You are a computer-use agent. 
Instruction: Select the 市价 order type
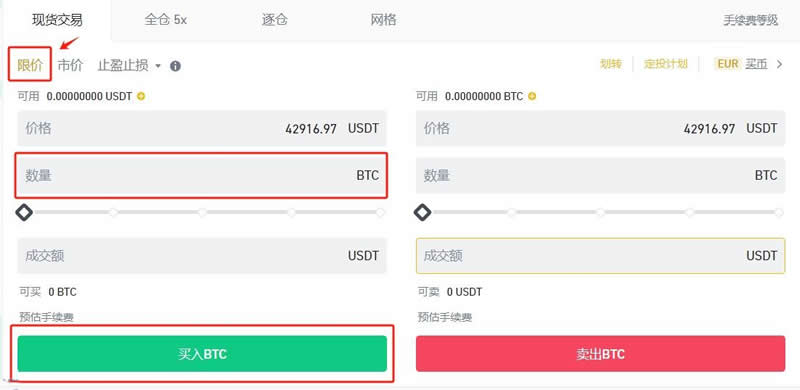70,65
